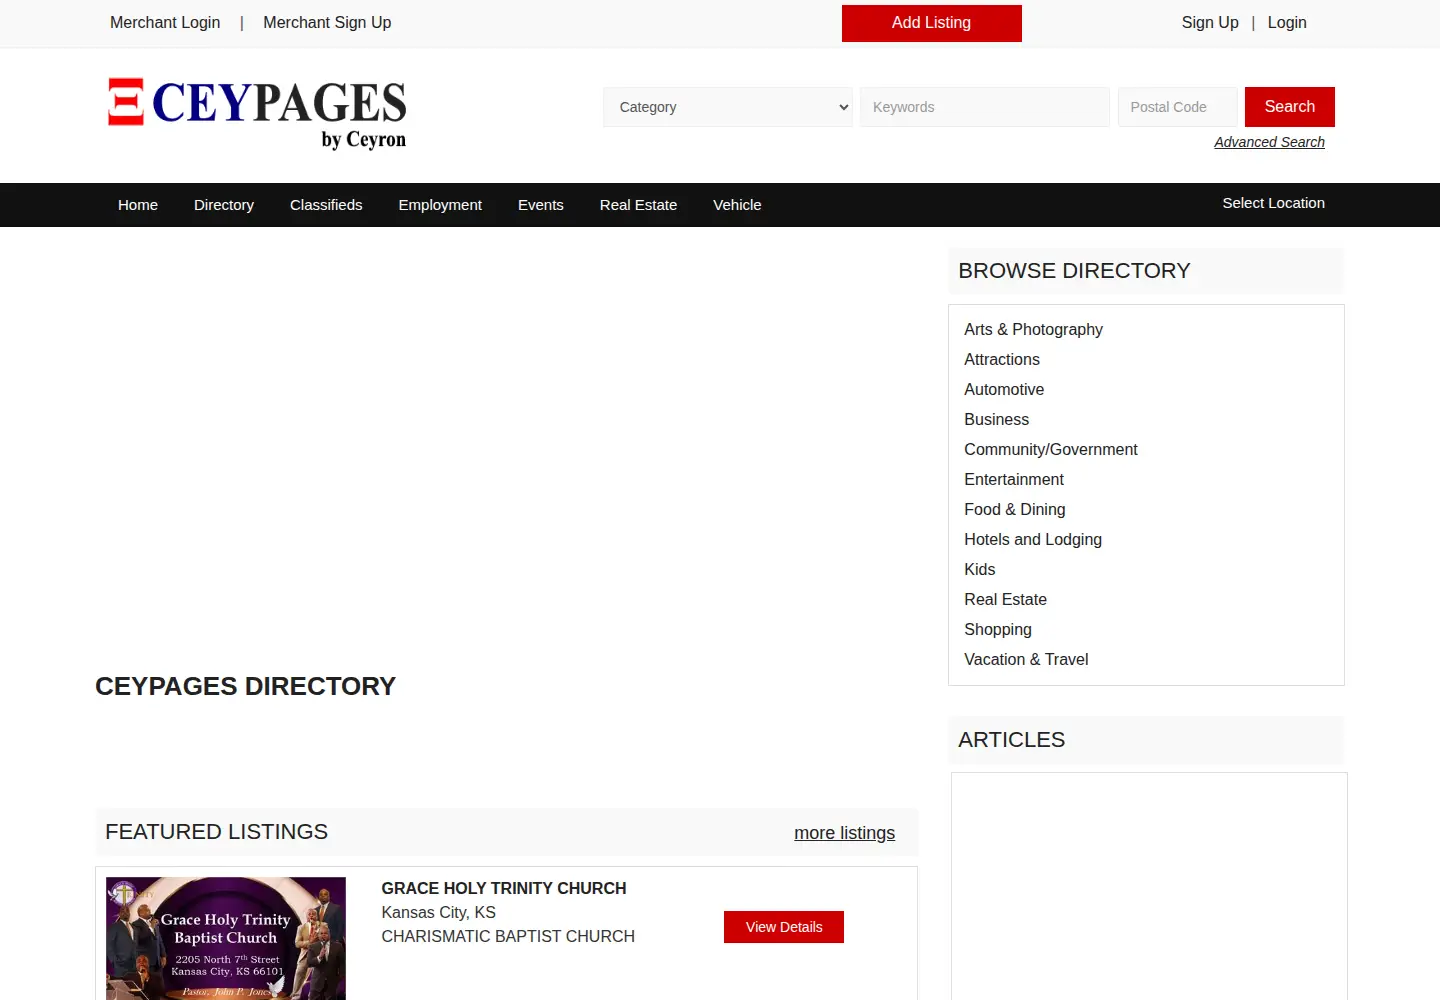Image resolution: width=1440 pixels, height=1000 pixels.
Task: Browse the Entertainment category
Action: pyautogui.click(x=1014, y=479)
